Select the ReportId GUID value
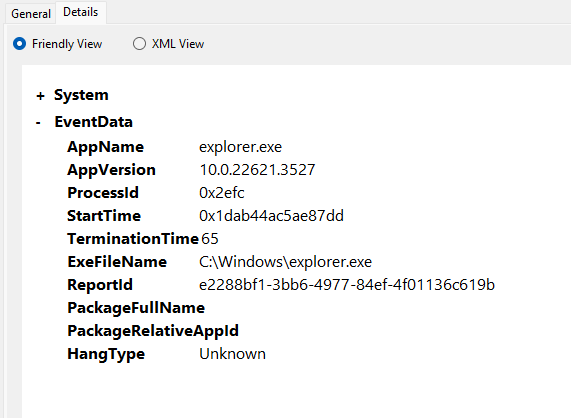The image size is (571, 418). click(x=347, y=285)
